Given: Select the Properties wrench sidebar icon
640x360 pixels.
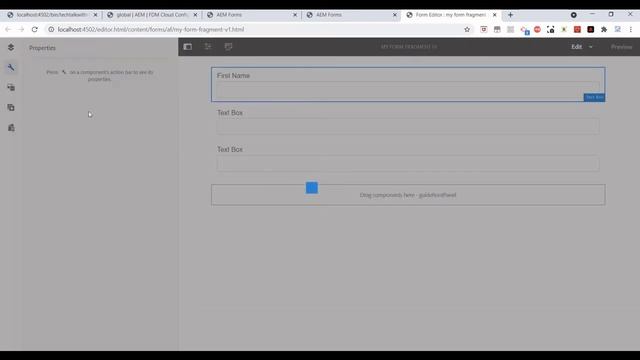Looking at the screenshot, I should pos(11,67).
